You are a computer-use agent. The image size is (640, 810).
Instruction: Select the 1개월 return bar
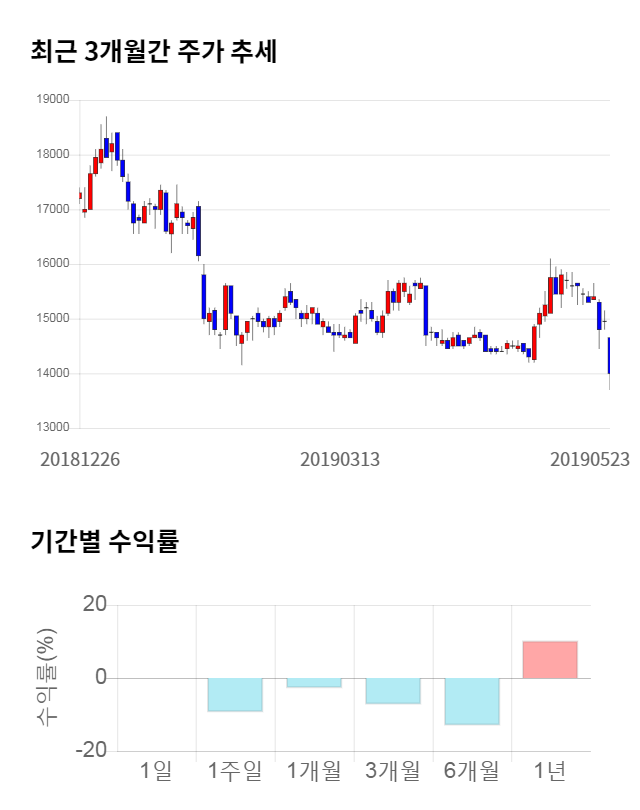tap(314, 683)
